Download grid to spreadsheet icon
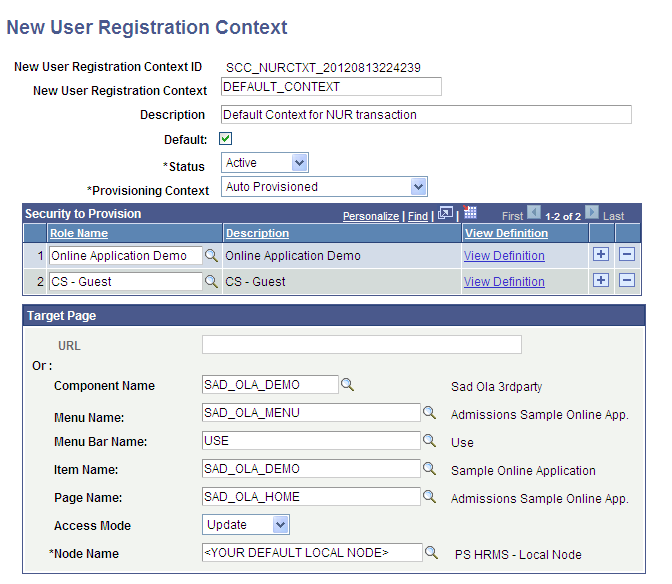 (x=471, y=214)
